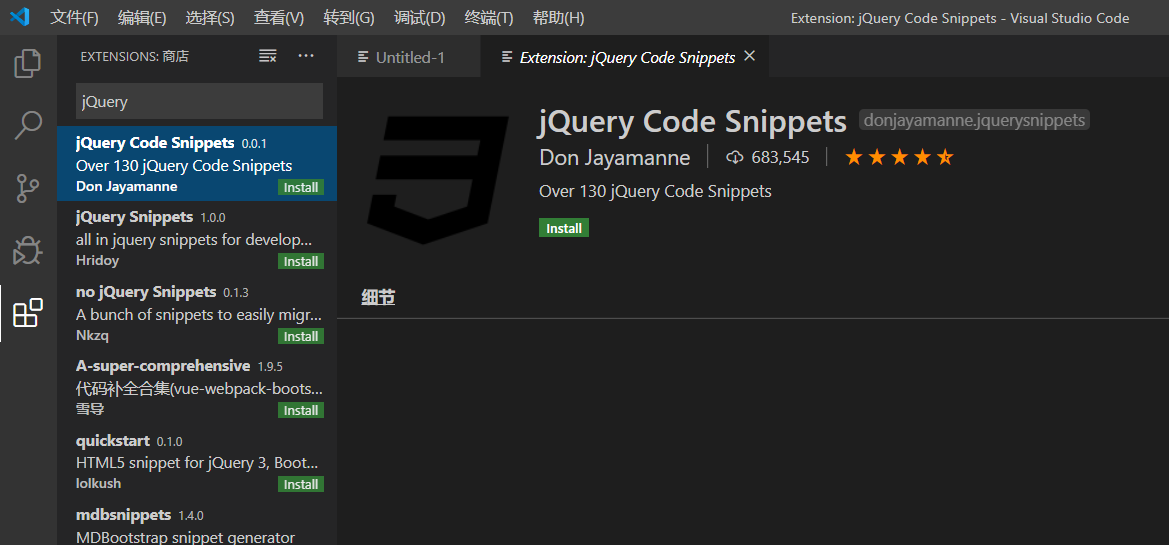The height and width of the screenshot is (545, 1169).
Task: Open the Search view in activity bar
Action: [28, 126]
